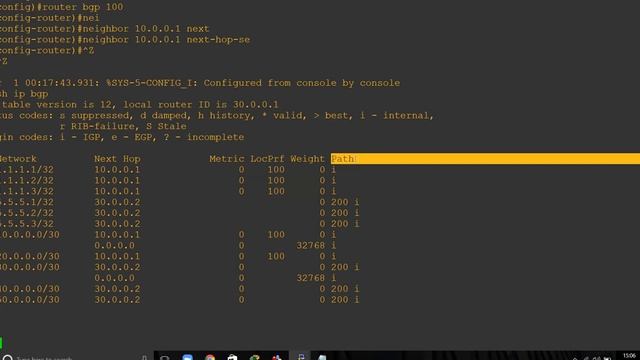Click path '200 i' in the .5.5.2/32 row
Screen dimensions: 640x360
pyautogui.click(x=345, y=213)
